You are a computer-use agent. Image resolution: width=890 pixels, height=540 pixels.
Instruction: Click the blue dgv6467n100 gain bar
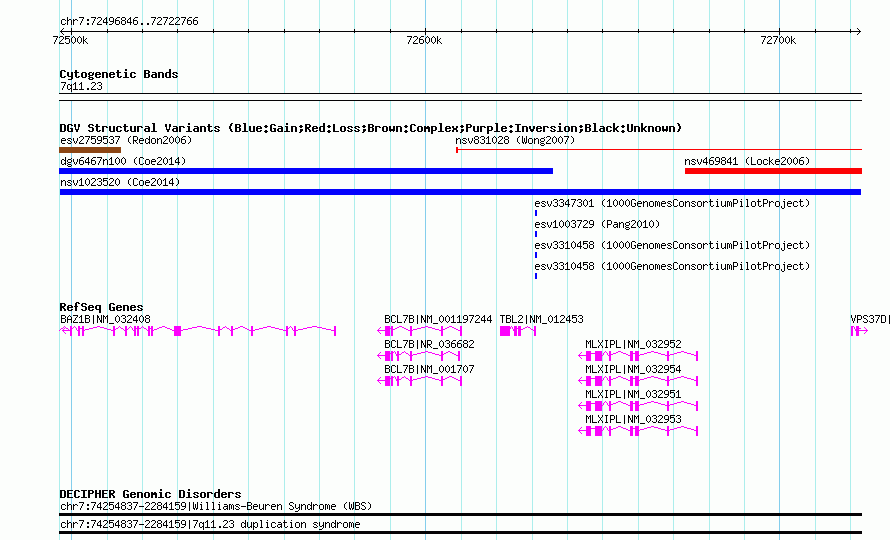(x=306, y=171)
